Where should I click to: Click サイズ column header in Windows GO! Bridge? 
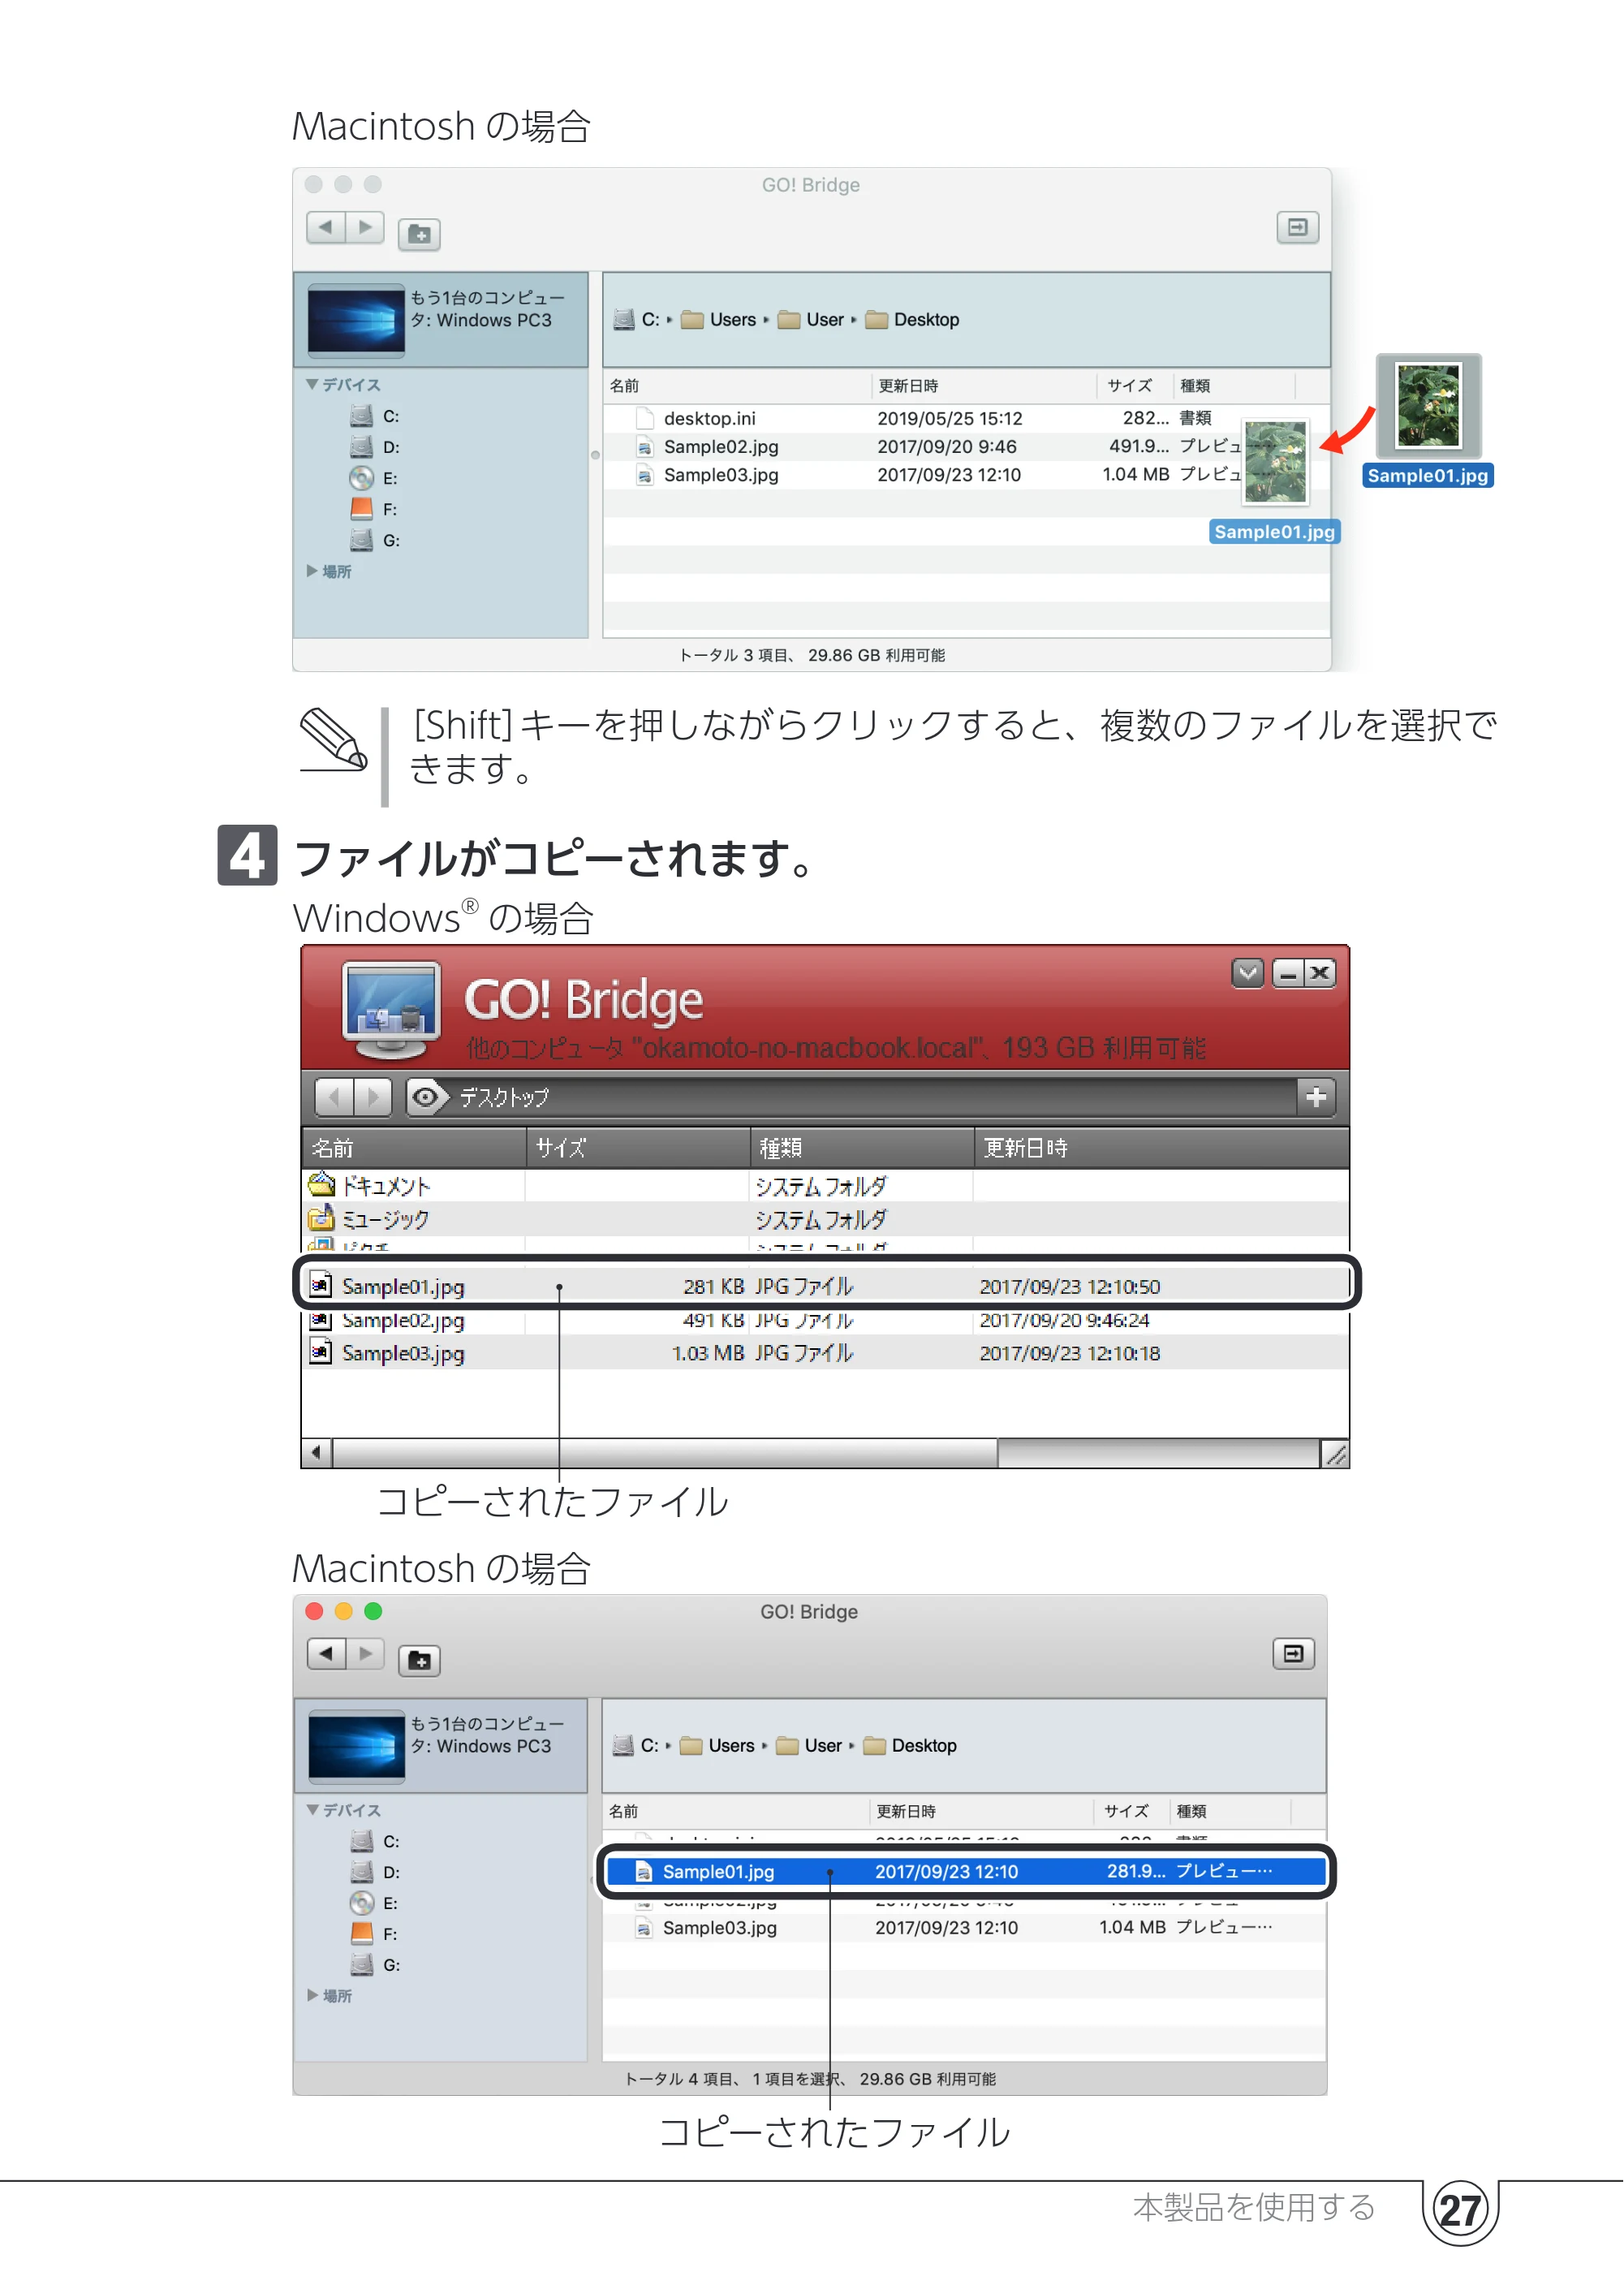[x=639, y=1148]
